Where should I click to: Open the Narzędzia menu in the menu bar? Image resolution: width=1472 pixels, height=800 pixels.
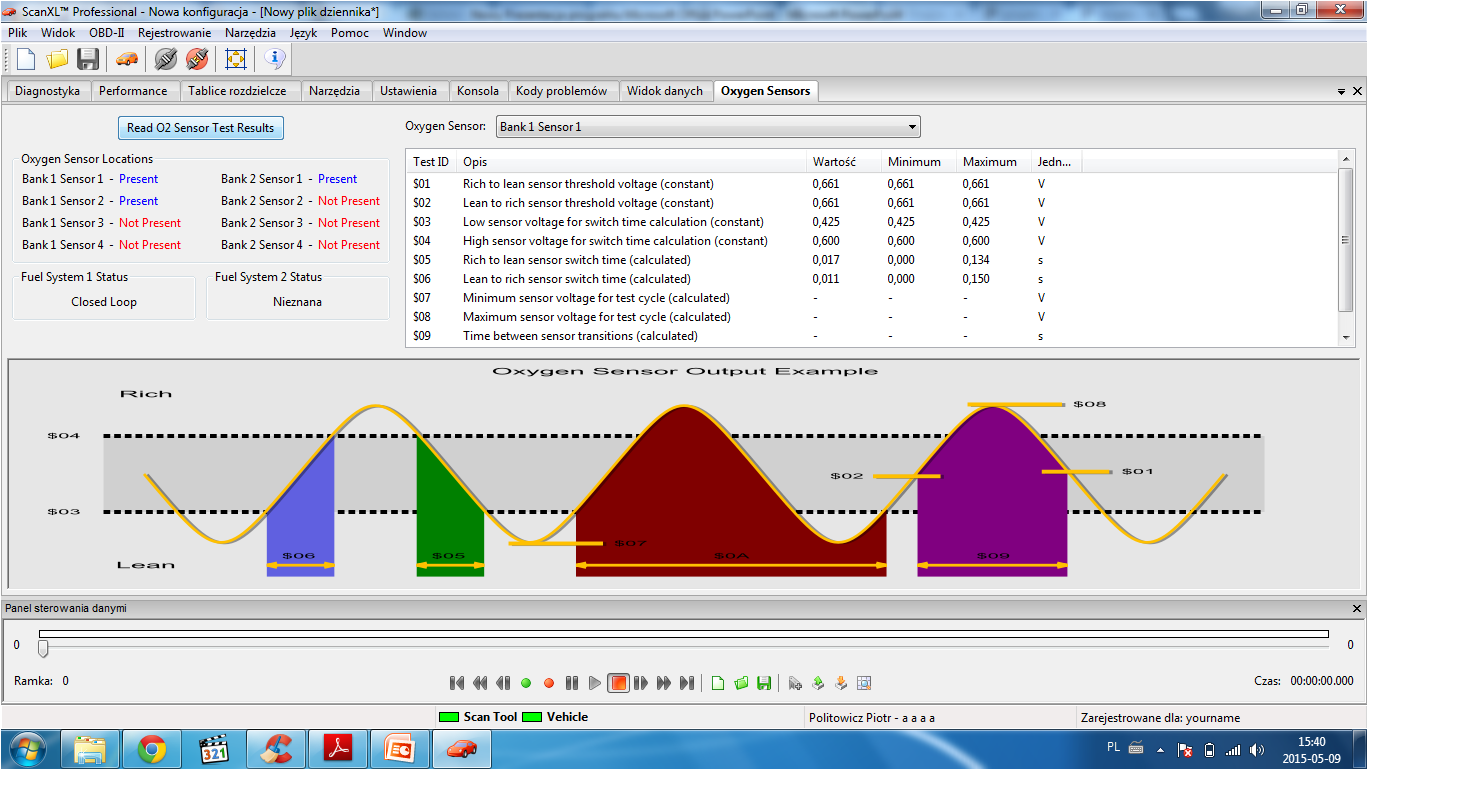(250, 33)
